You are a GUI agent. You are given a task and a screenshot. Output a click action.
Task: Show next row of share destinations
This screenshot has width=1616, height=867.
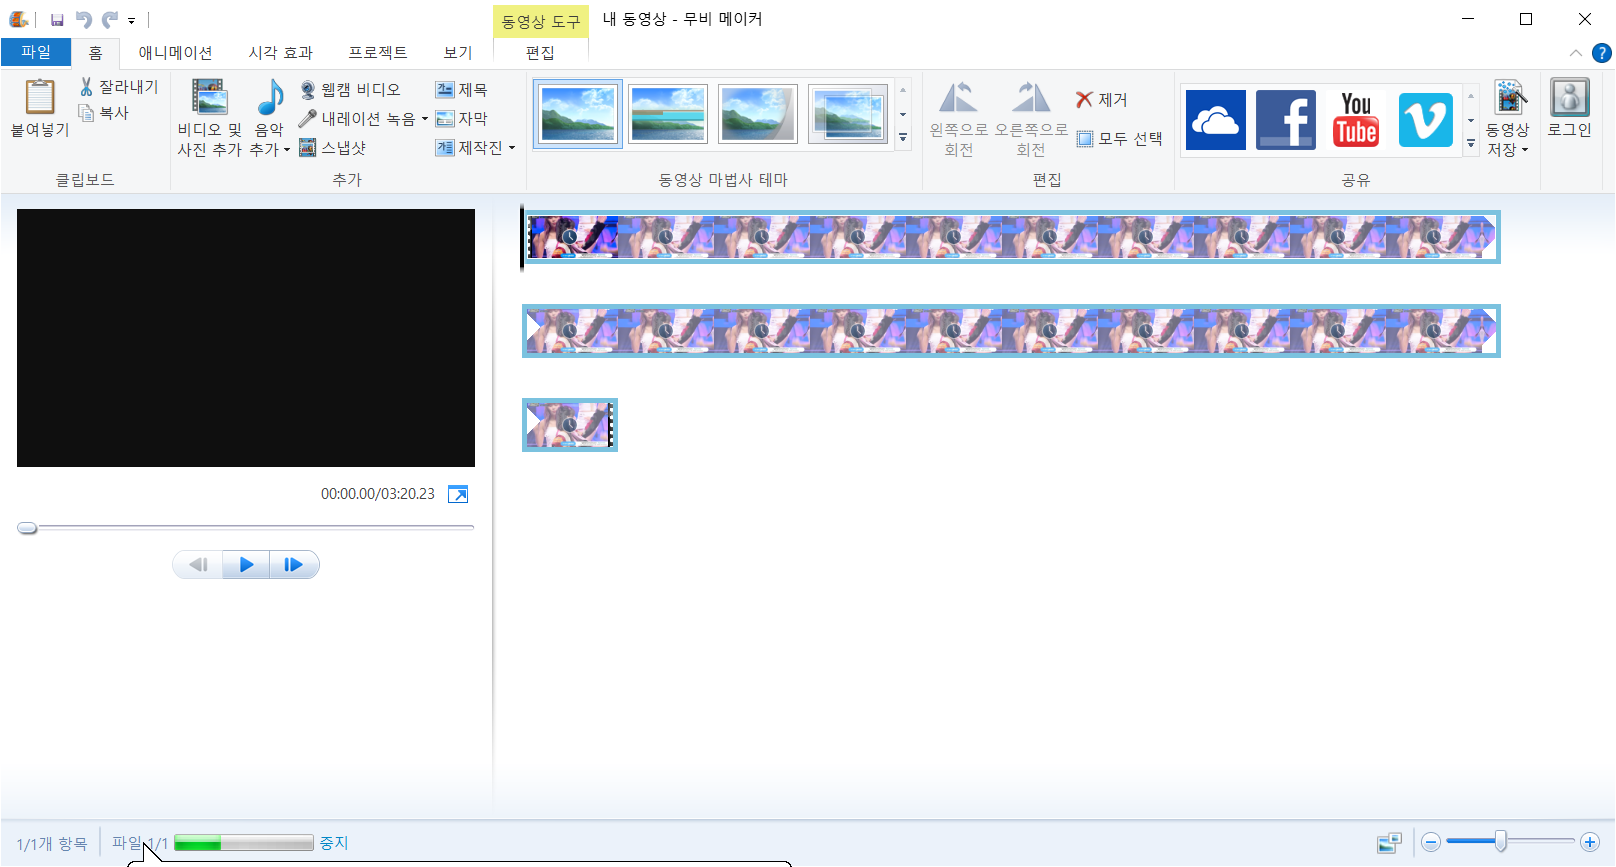click(1471, 120)
